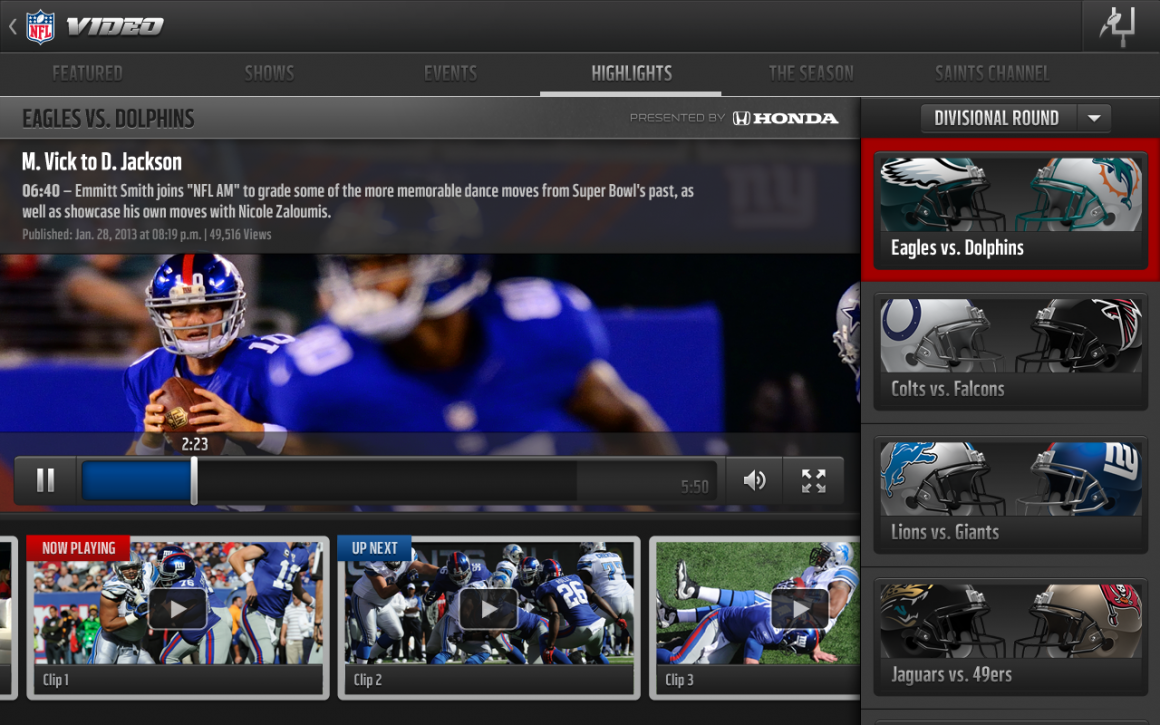Viewport: 1160px width, 725px height.
Task: Mute the video volume
Action: pos(754,481)
